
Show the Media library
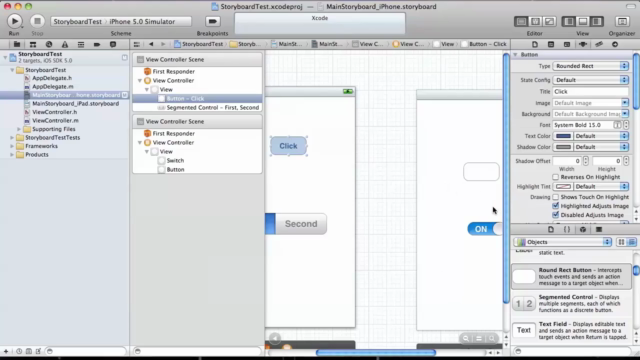(x=599, y=229)
